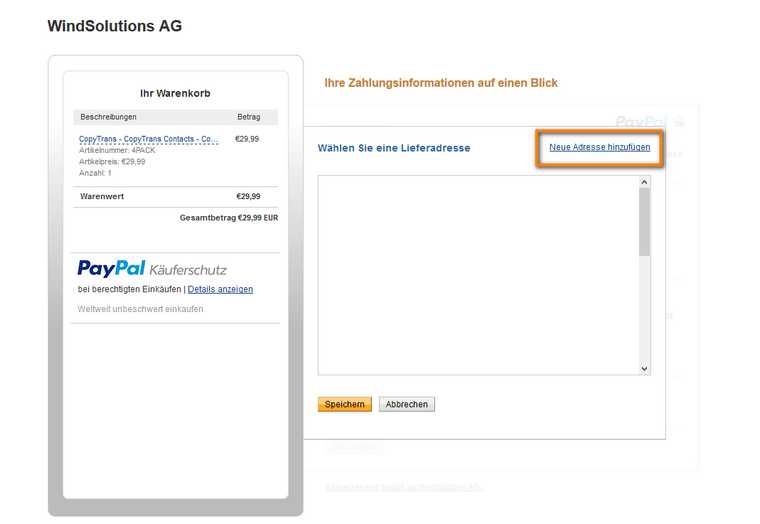Click the 'Betrag' column header
Image resolution: width=760 pixels, height=524 pixels.
[249, 117]
